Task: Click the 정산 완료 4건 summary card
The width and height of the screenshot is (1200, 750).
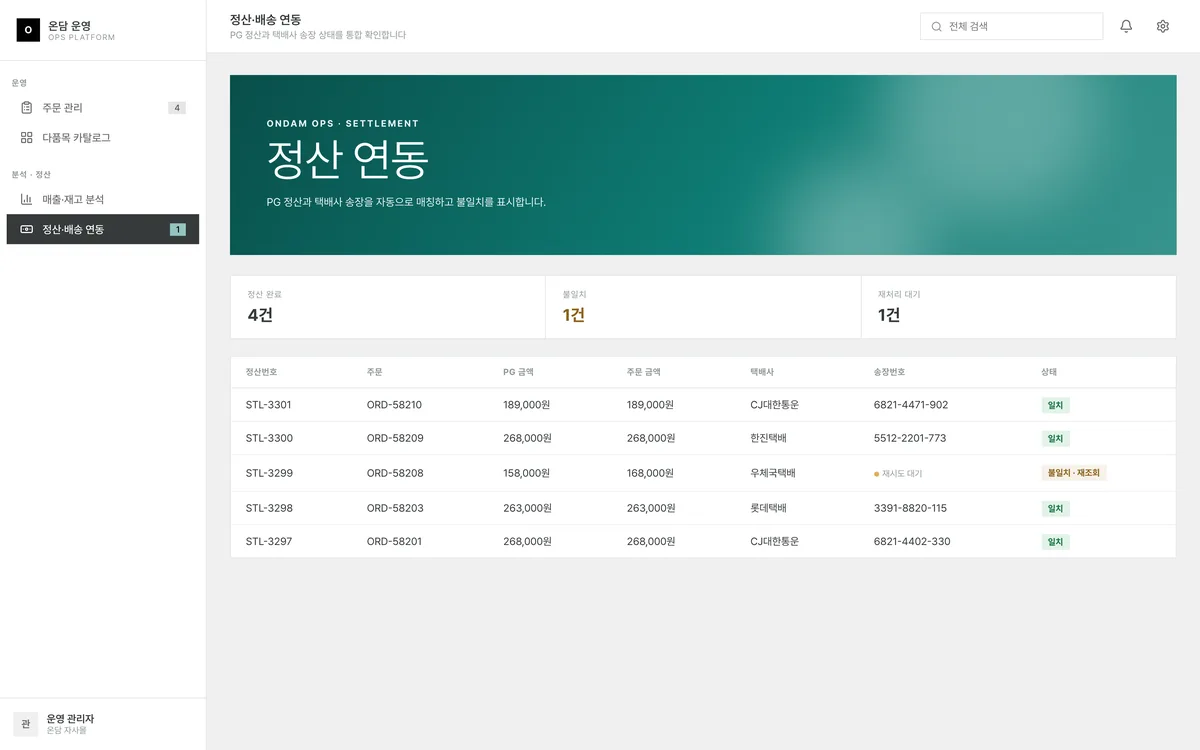Action: click(388, 307)
